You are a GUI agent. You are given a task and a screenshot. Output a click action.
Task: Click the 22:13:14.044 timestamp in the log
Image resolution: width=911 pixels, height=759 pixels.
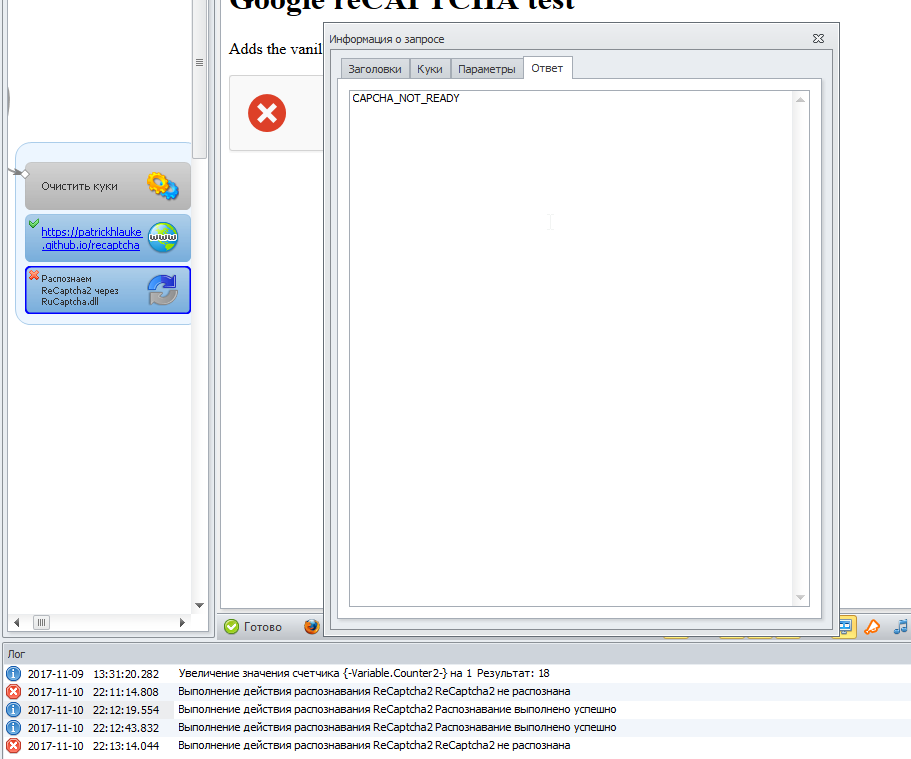coord(126,746)
